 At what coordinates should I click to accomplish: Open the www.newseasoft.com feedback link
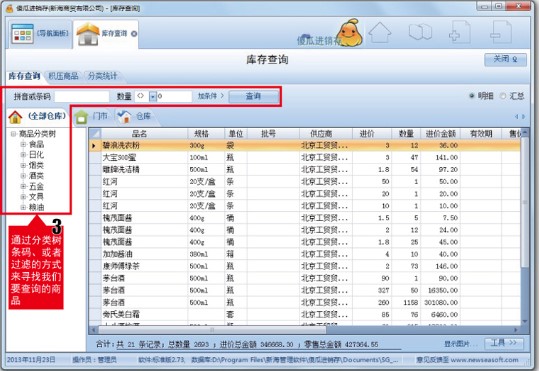[484, 360]
